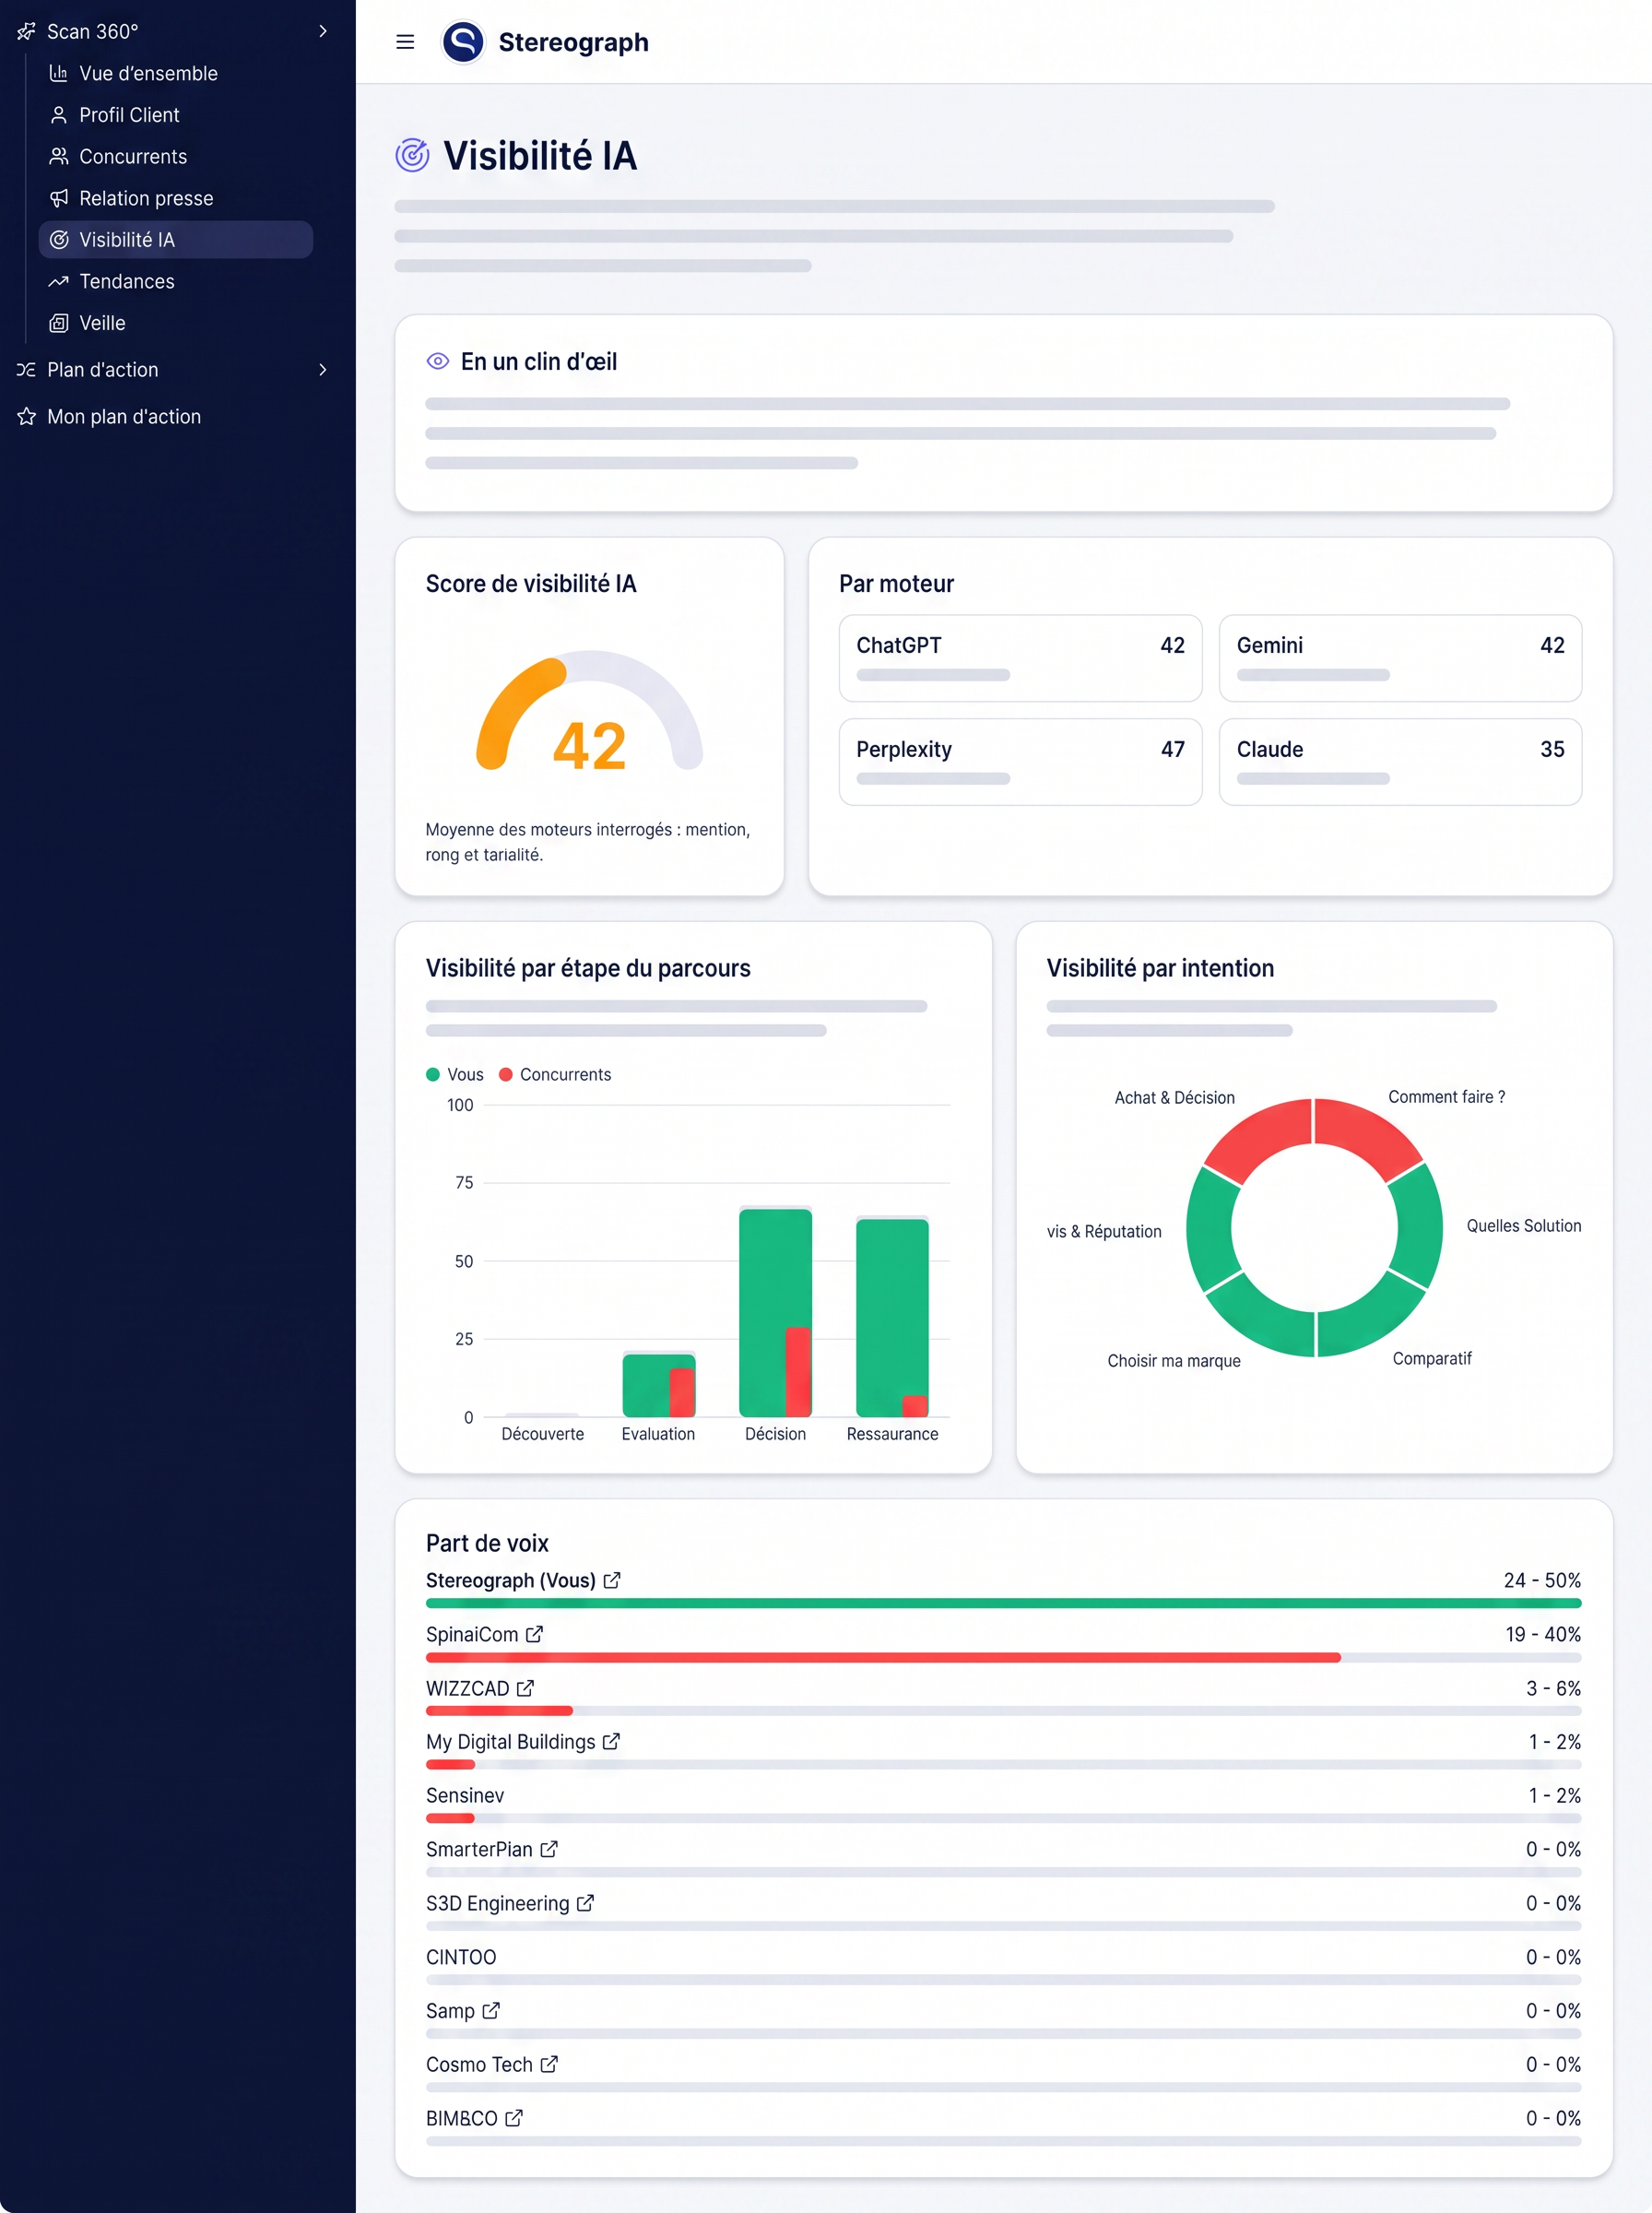Open the external link icon for My Digital Buildings
Image resolution: width=1652 pixels, height=2213 pixels.
612,1741
